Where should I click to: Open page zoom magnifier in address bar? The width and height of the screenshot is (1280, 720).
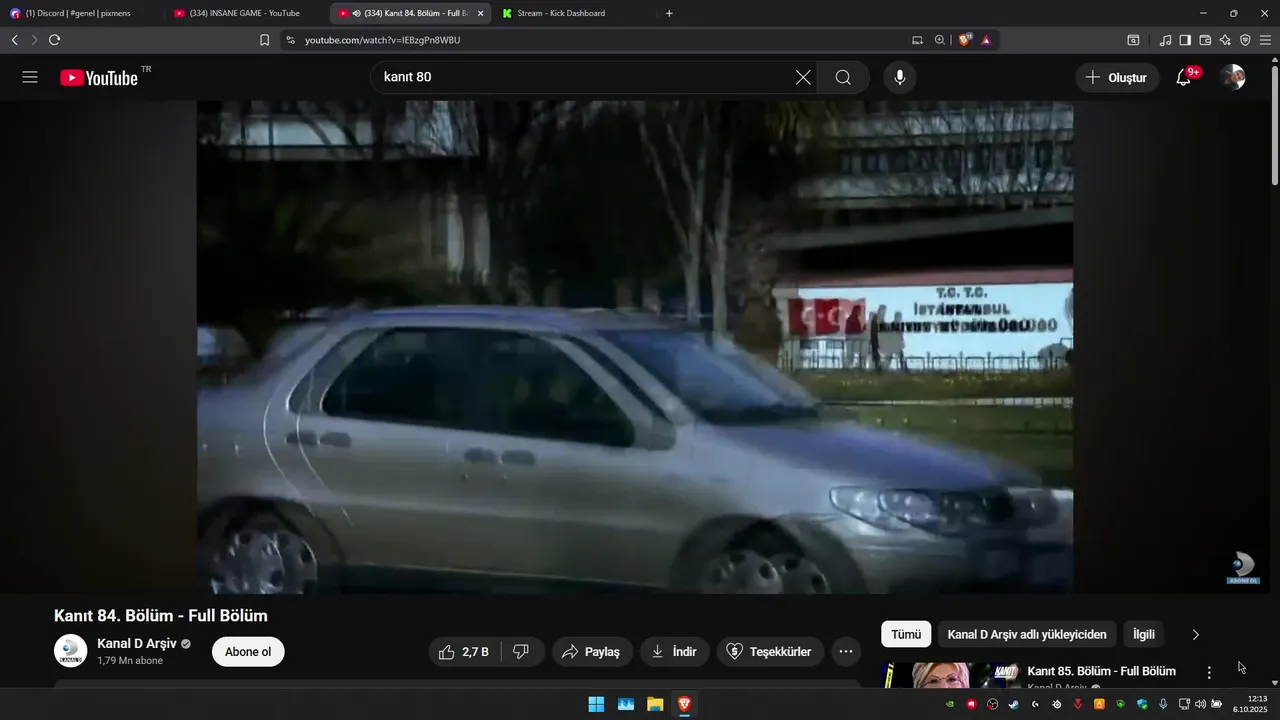(940, 40)
